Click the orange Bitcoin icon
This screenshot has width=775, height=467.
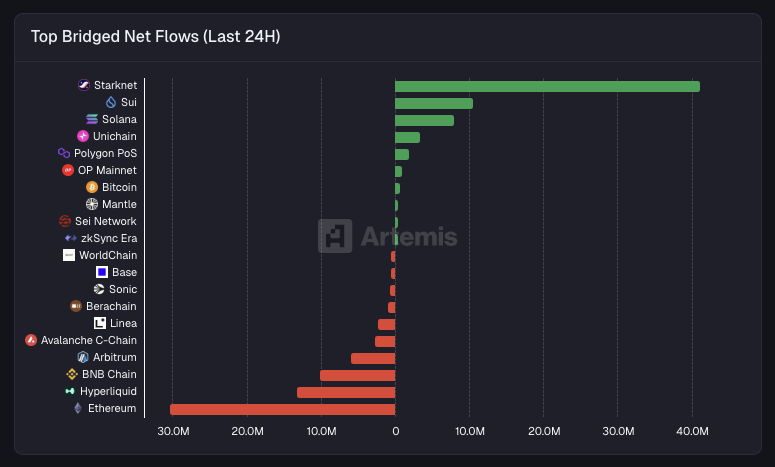coord(92,187)
